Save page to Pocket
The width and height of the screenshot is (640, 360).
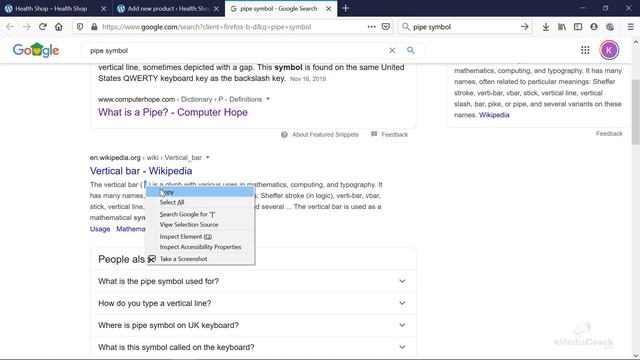click(386, 27)
